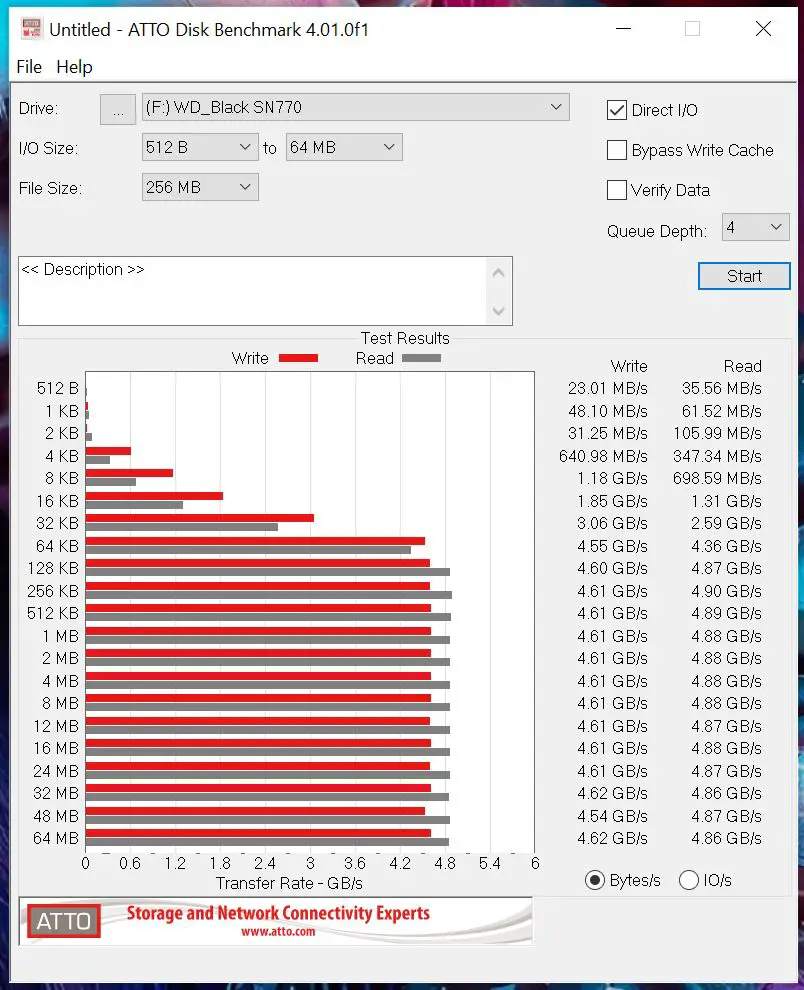Click the 105.99 MB/s read value
804x990 pixels.
(717, 434)
